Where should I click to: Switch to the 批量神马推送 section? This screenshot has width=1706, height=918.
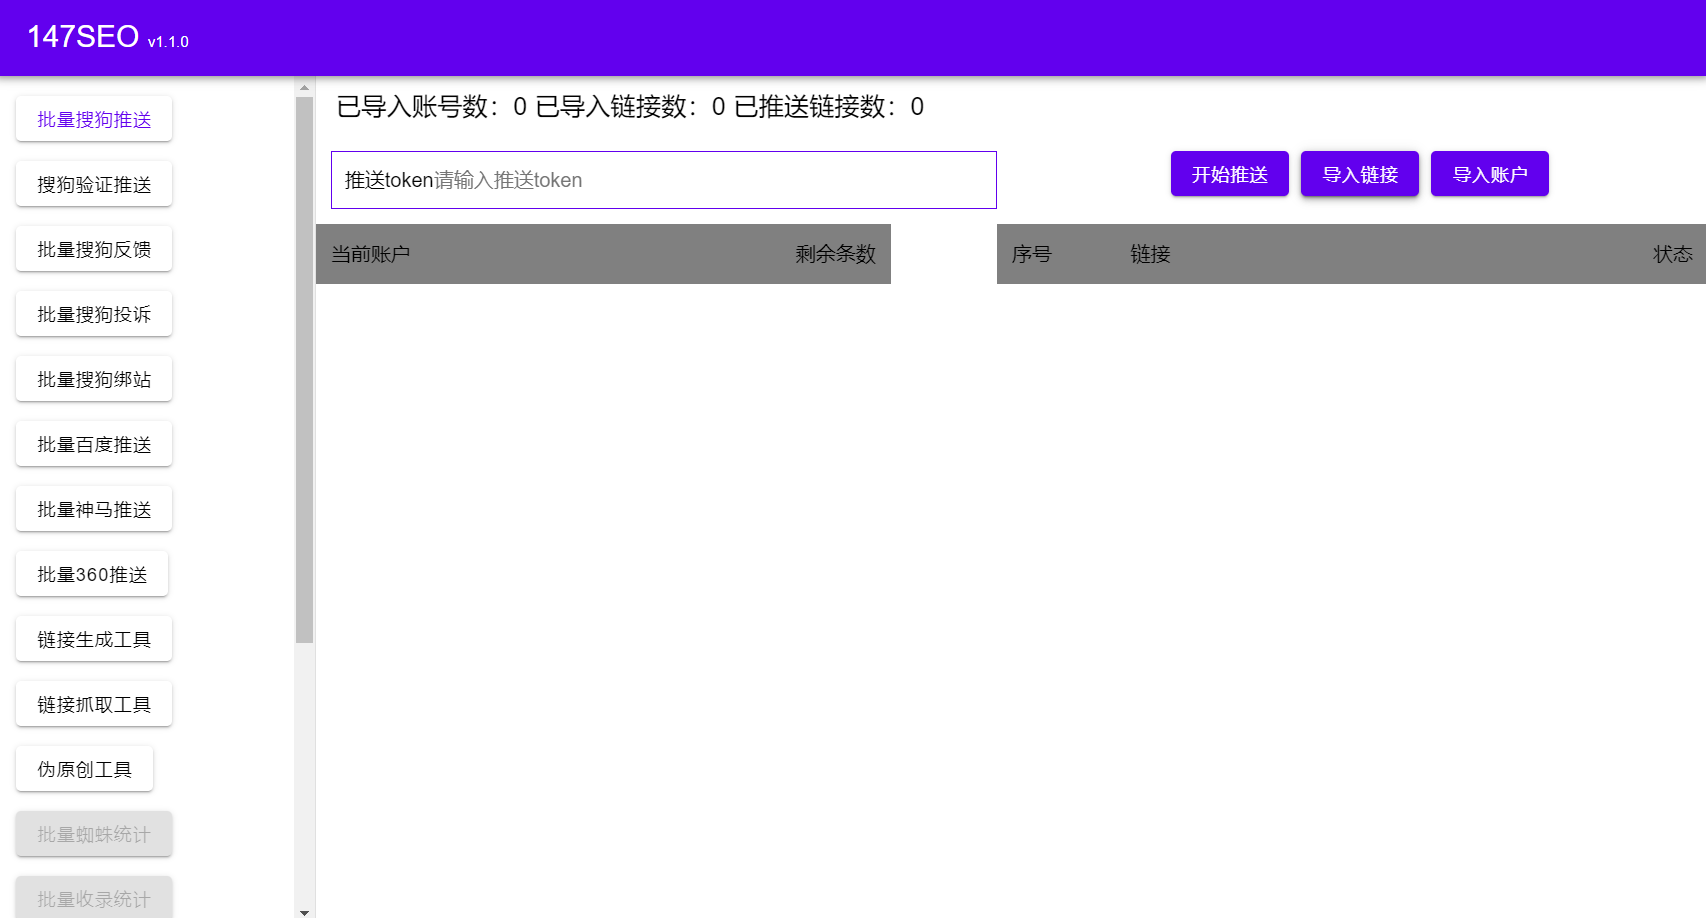(94, 509)
